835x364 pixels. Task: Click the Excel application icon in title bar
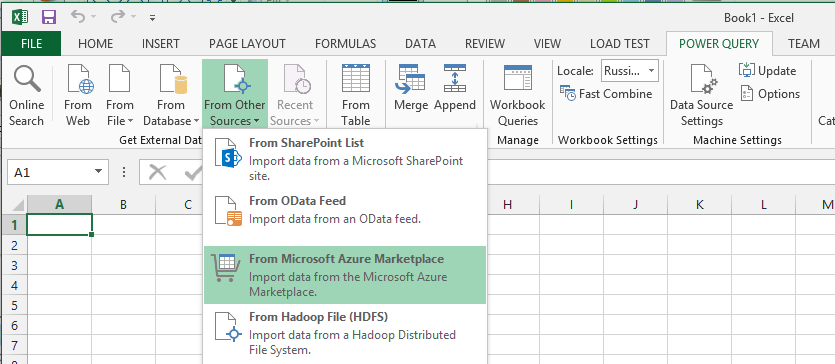[x=20, y=18]
